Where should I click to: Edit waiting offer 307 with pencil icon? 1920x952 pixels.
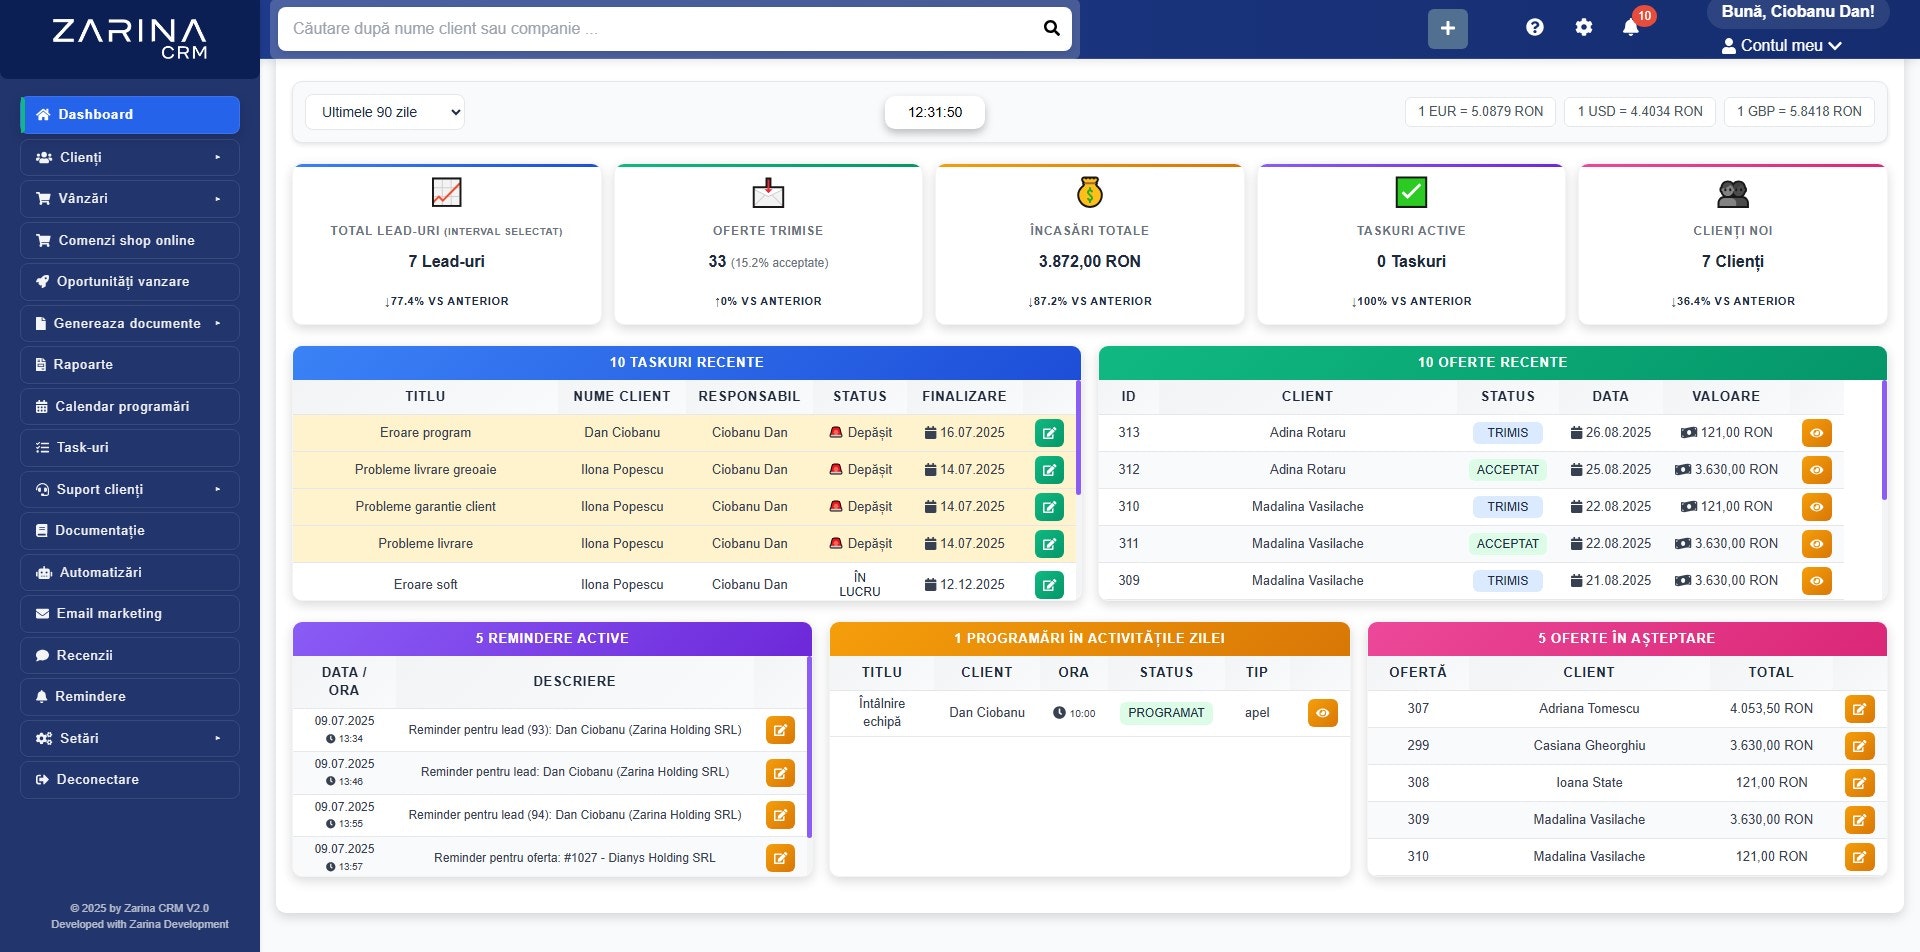click(x=1860, y=709)
